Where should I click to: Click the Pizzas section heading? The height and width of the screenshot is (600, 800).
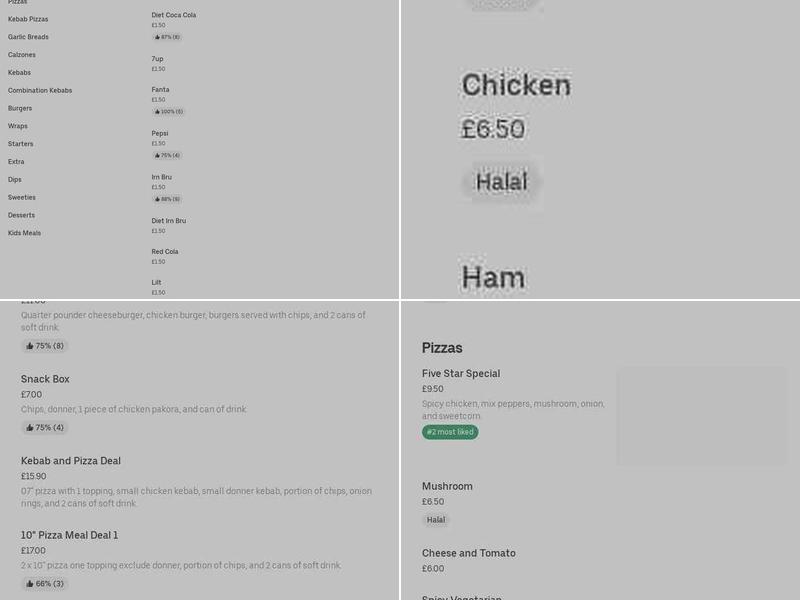(x=441, y=348)
